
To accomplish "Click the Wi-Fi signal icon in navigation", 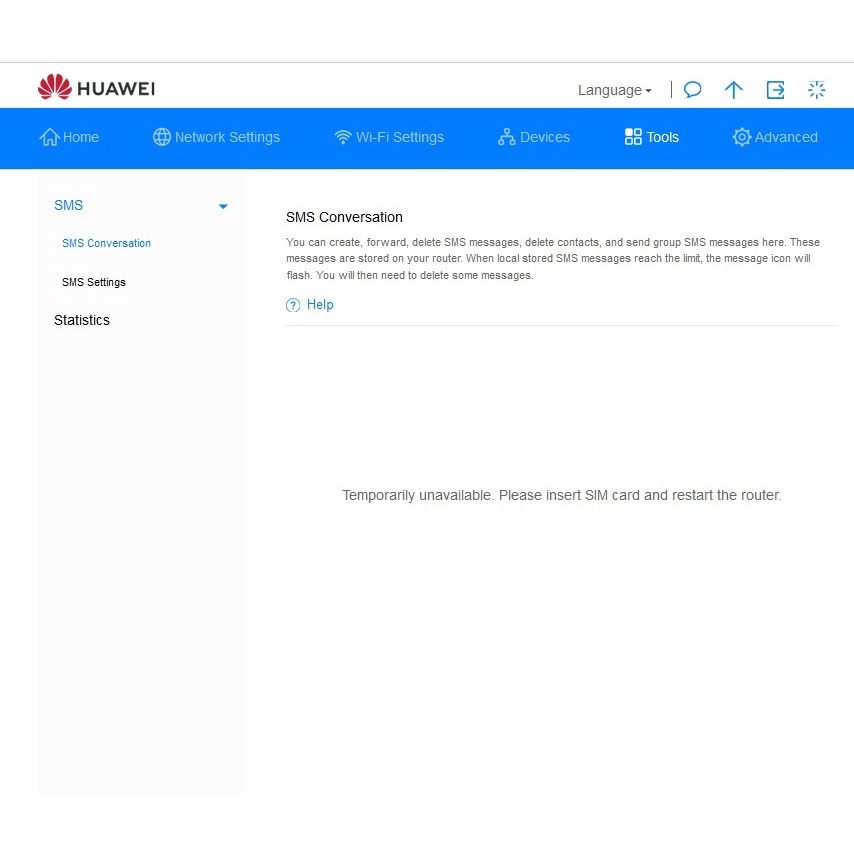I will click(x=343, y=137).
